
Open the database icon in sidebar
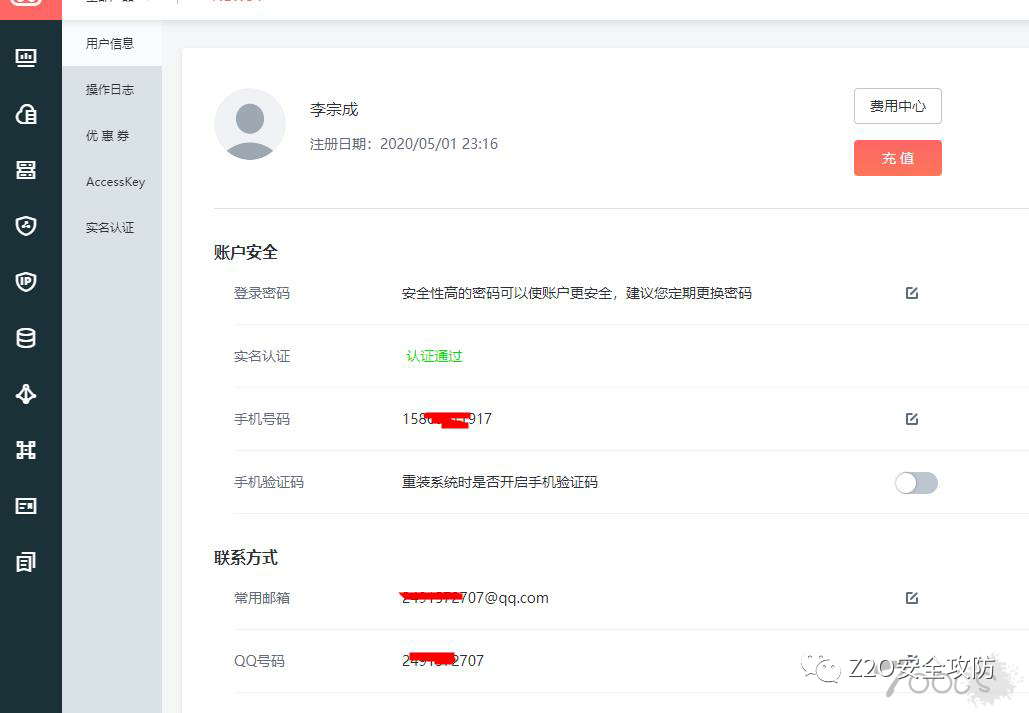[26, 338]
